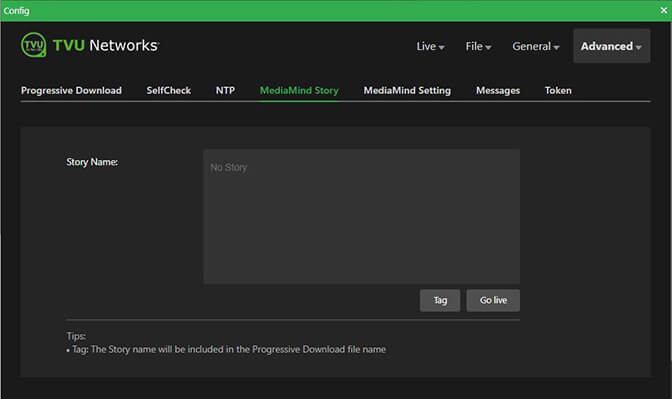Switch to the SelfCheck tab
672x399 pixels.
[168, 90]
